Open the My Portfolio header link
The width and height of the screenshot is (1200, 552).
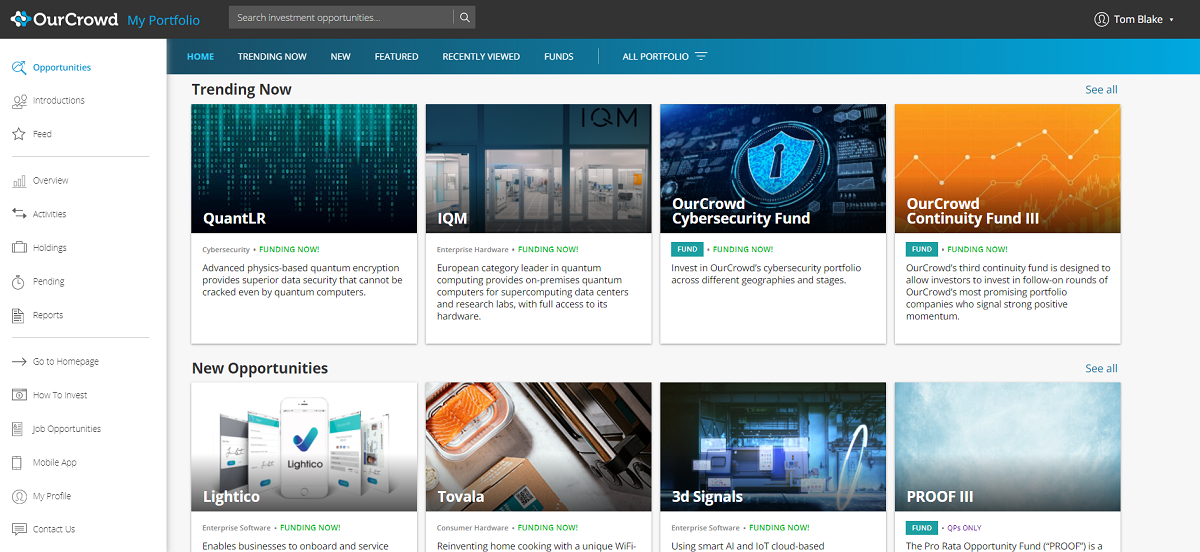point(163,20)
